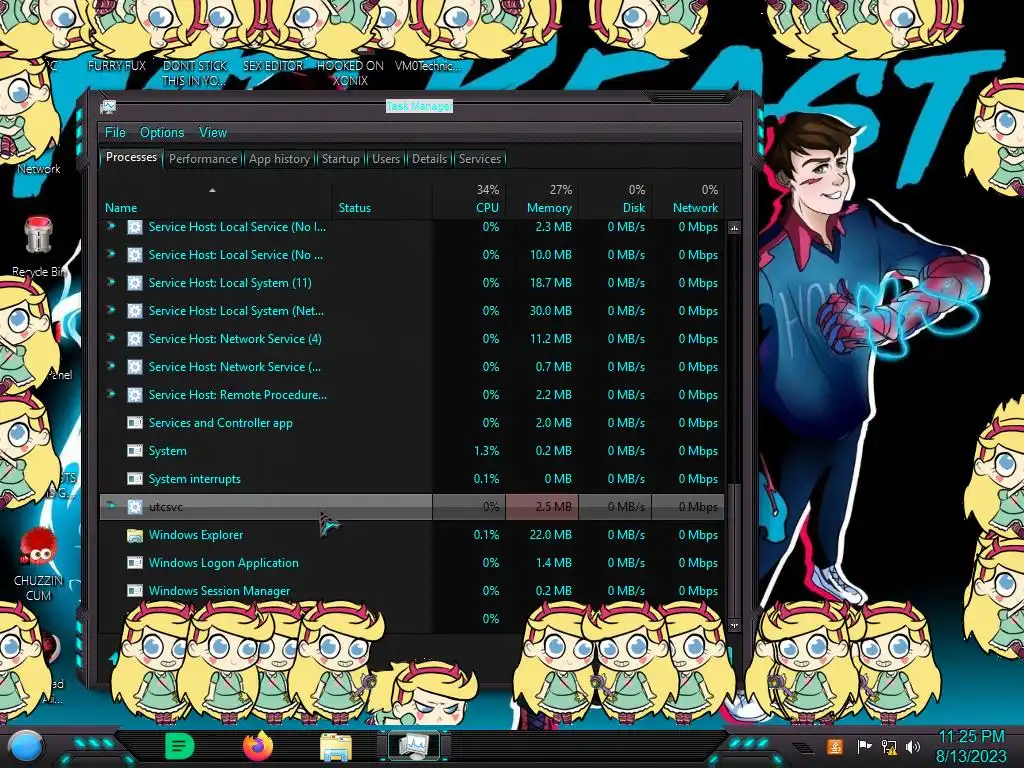Select the "Network" desktop icon label
Image resolution: width=1024 pixels, height=768 pixels.
(x=39, y=168)
